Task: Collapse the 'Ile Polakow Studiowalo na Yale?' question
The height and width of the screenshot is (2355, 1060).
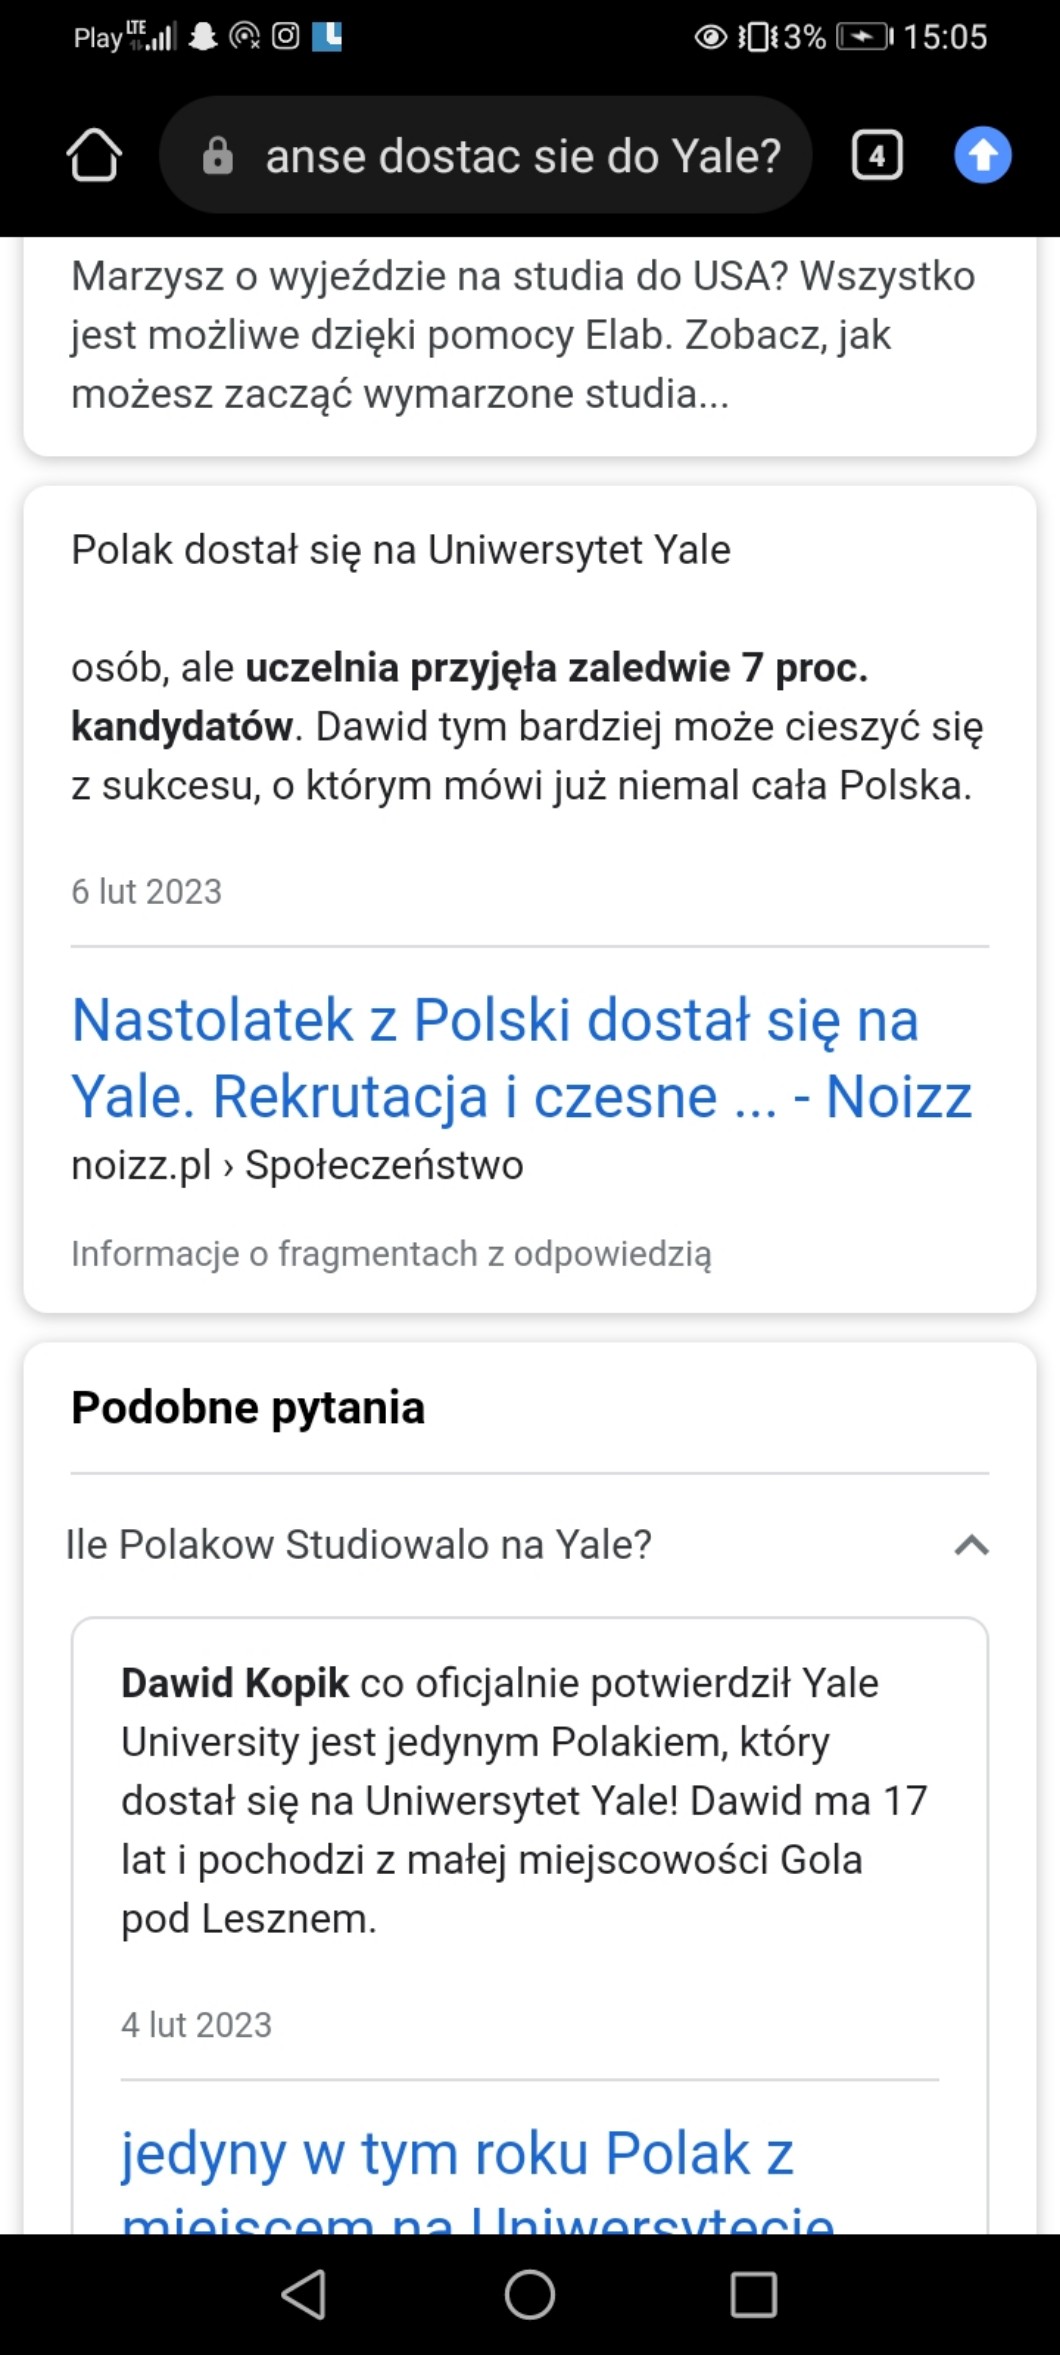Action: click(x=971, y=1545)
